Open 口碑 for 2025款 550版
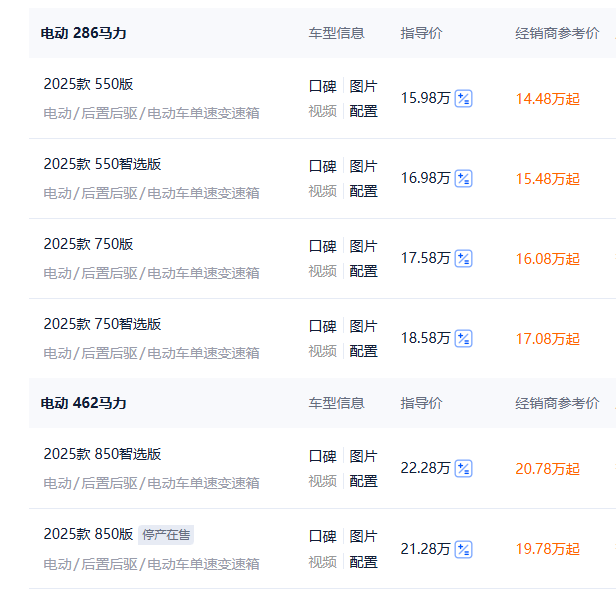This screenshot has height=596, width=616. 322,86
